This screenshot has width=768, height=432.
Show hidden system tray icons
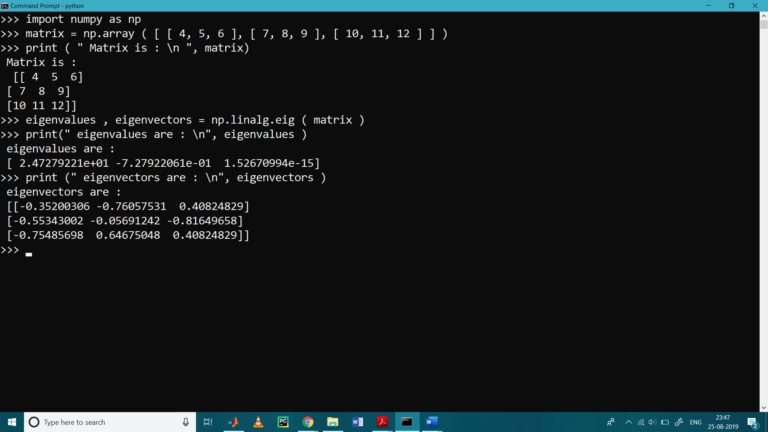click(x=630, y=422)
